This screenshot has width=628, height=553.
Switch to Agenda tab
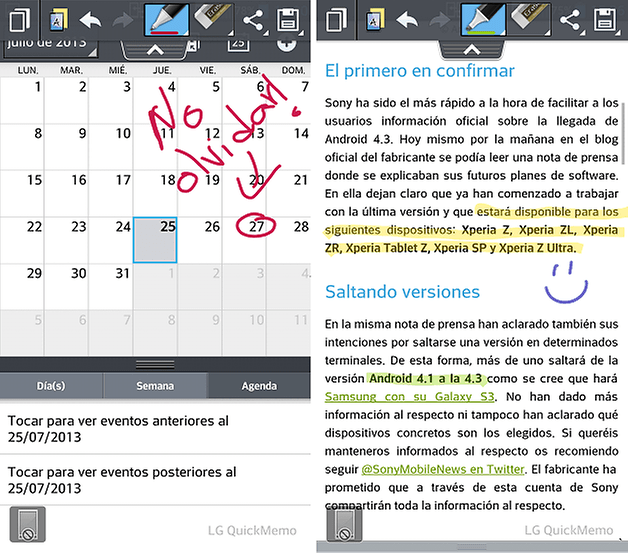(259, 386)
